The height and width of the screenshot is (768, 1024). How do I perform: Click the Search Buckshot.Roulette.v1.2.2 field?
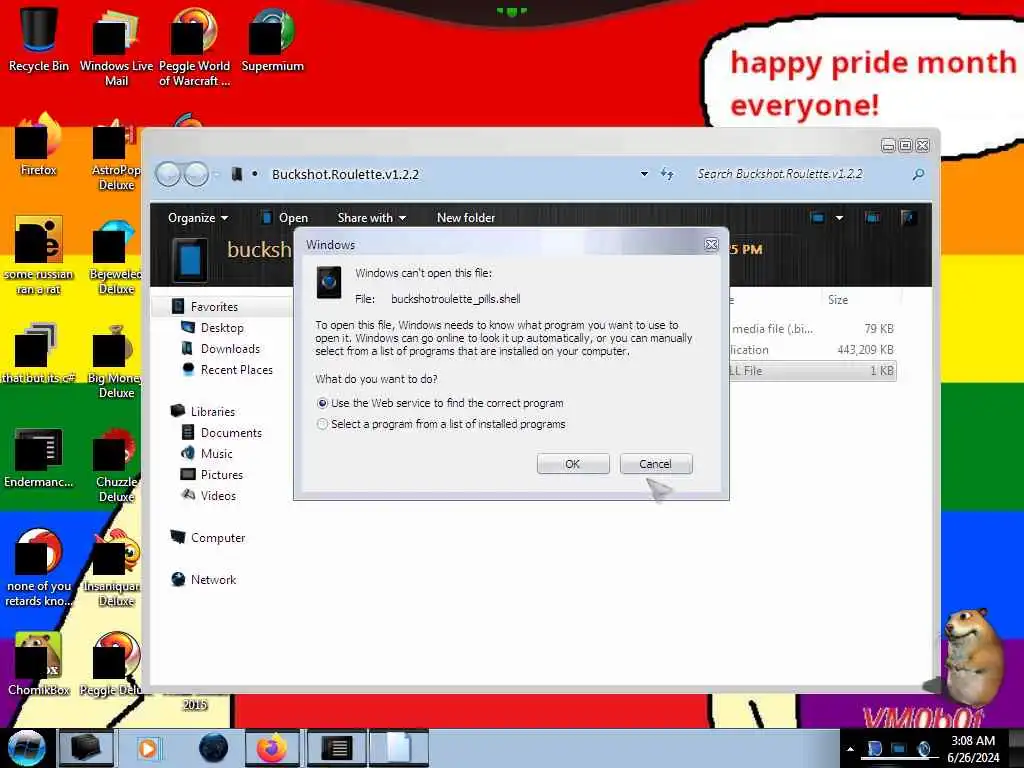point(799,174)
